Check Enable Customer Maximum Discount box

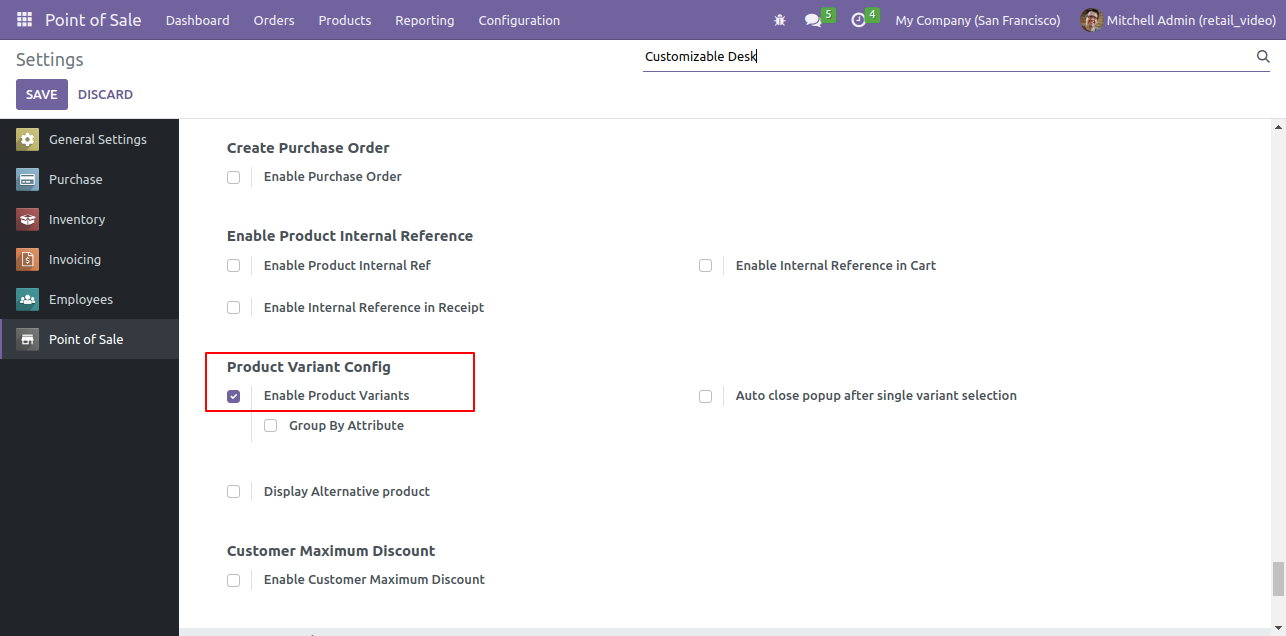click(x=233, y=580)
